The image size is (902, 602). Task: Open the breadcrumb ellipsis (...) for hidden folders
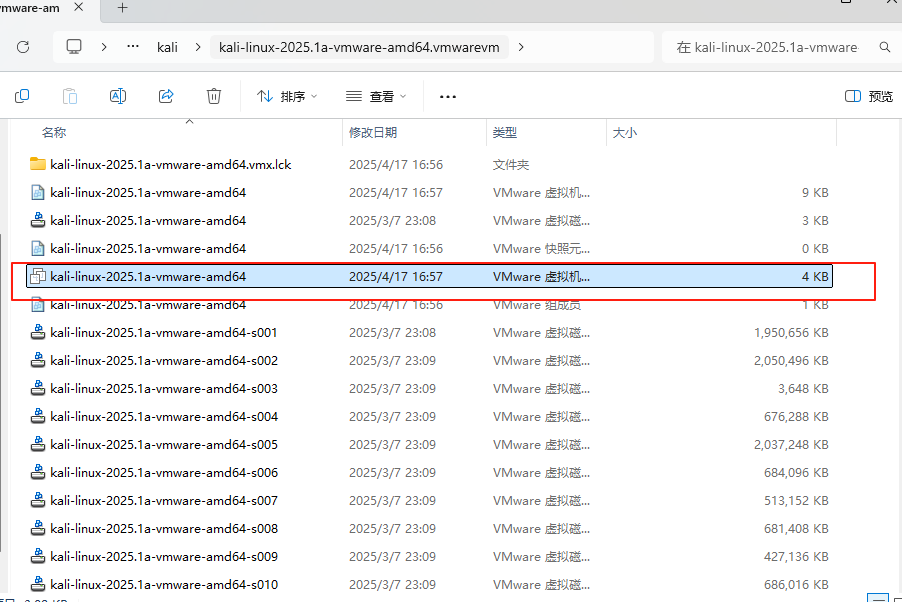click(133, 47)
